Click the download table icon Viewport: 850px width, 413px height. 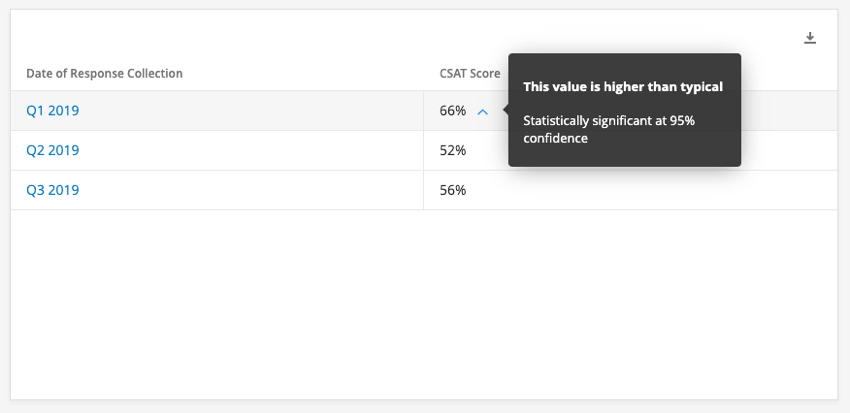(x=810, y=39)
